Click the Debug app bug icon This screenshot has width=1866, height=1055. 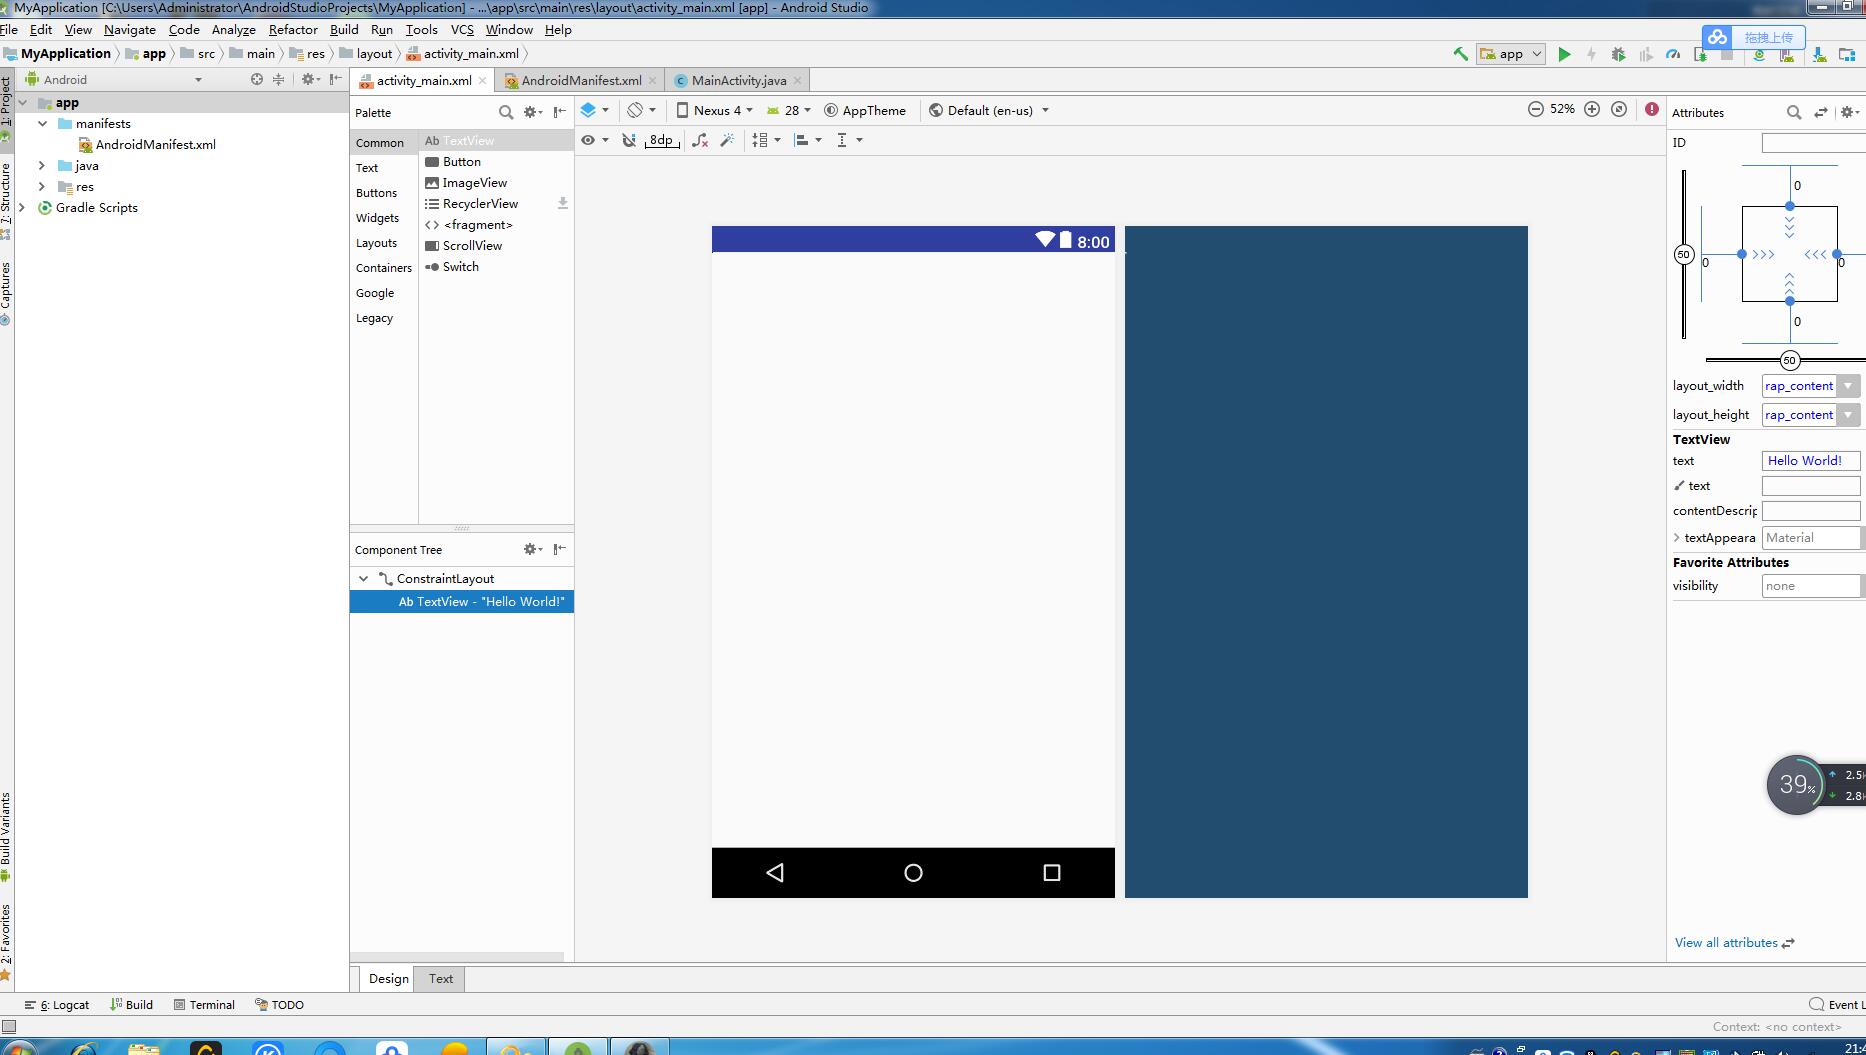[1618, 54]
